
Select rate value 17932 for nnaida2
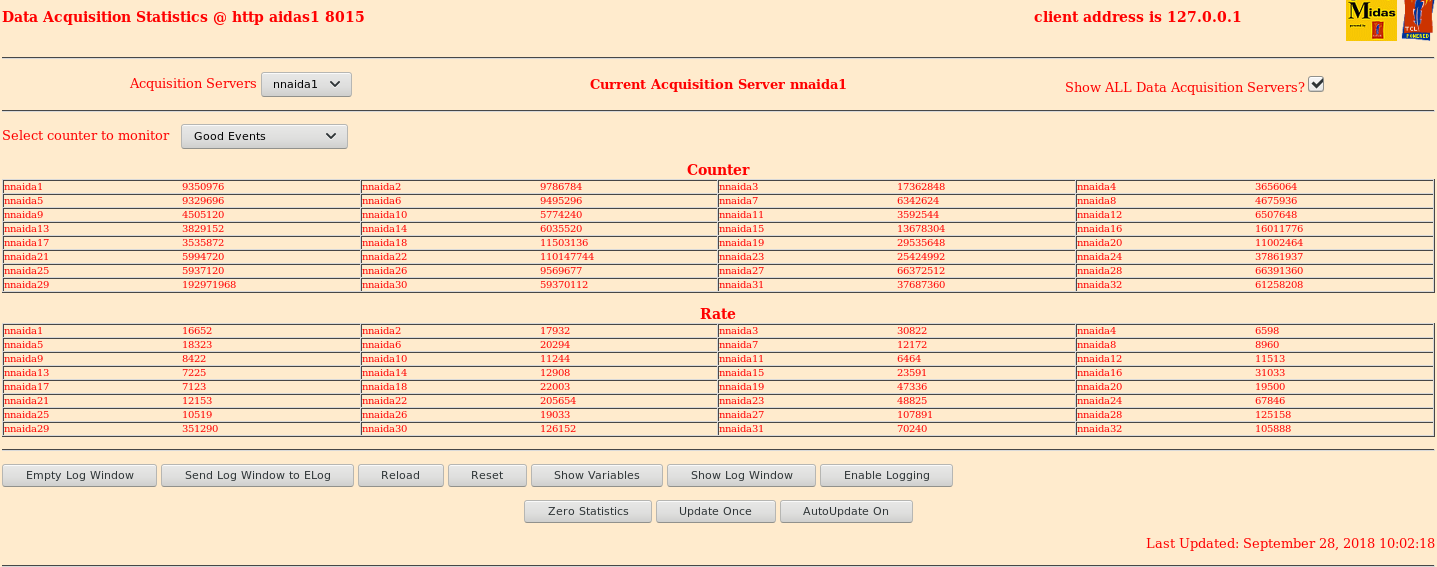click(x=555, y=331)
